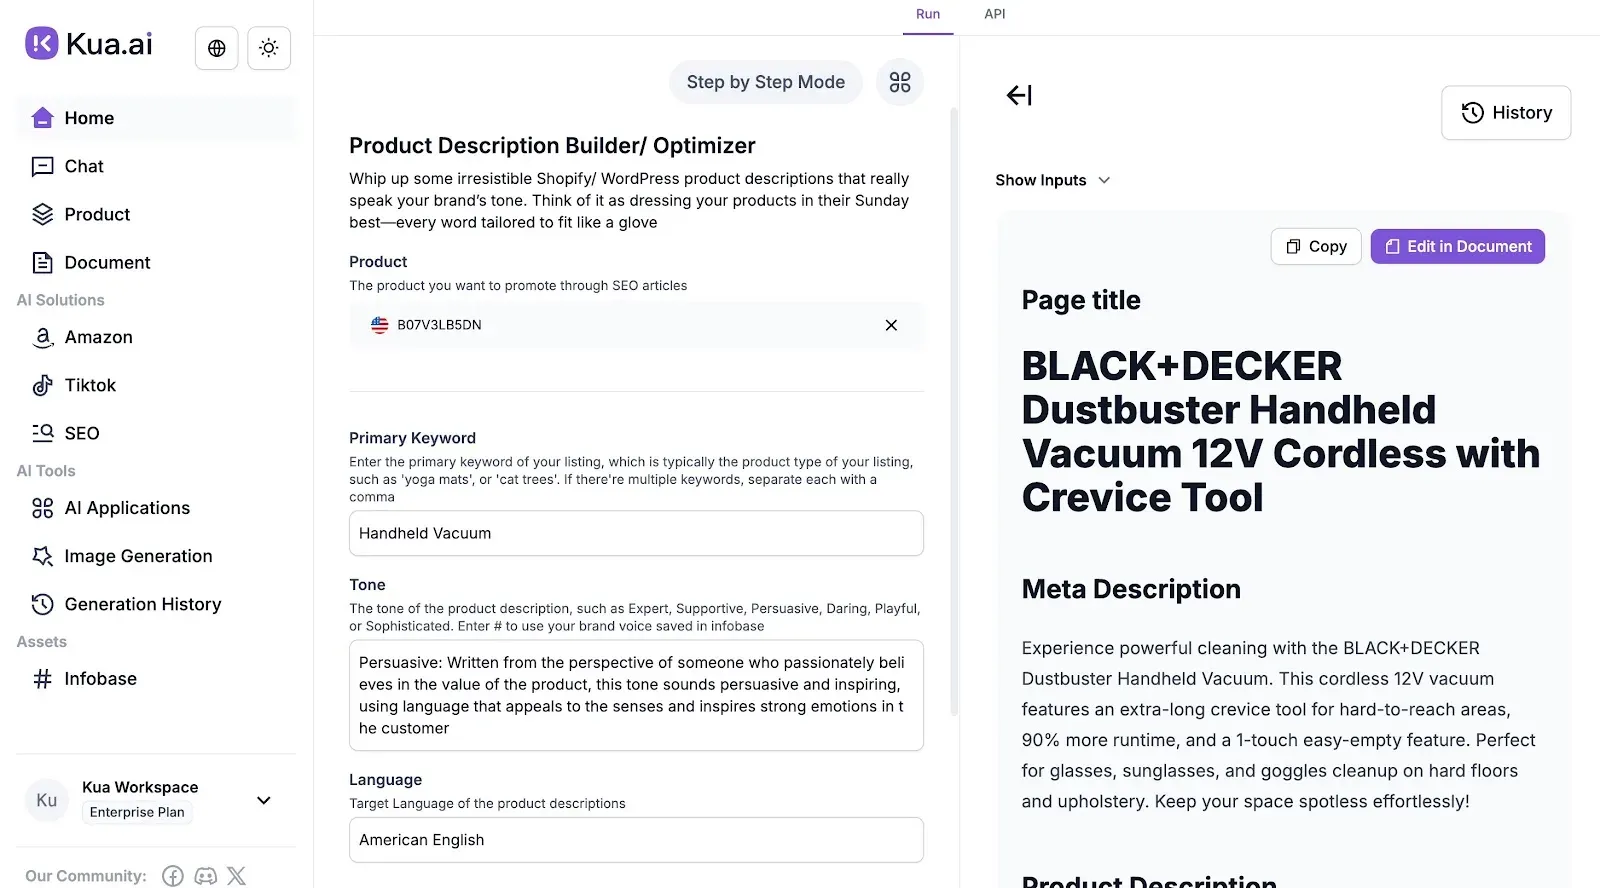1600x888 pixels.
Task: Switch to the API tab
Action: click(x=995, y=14)
